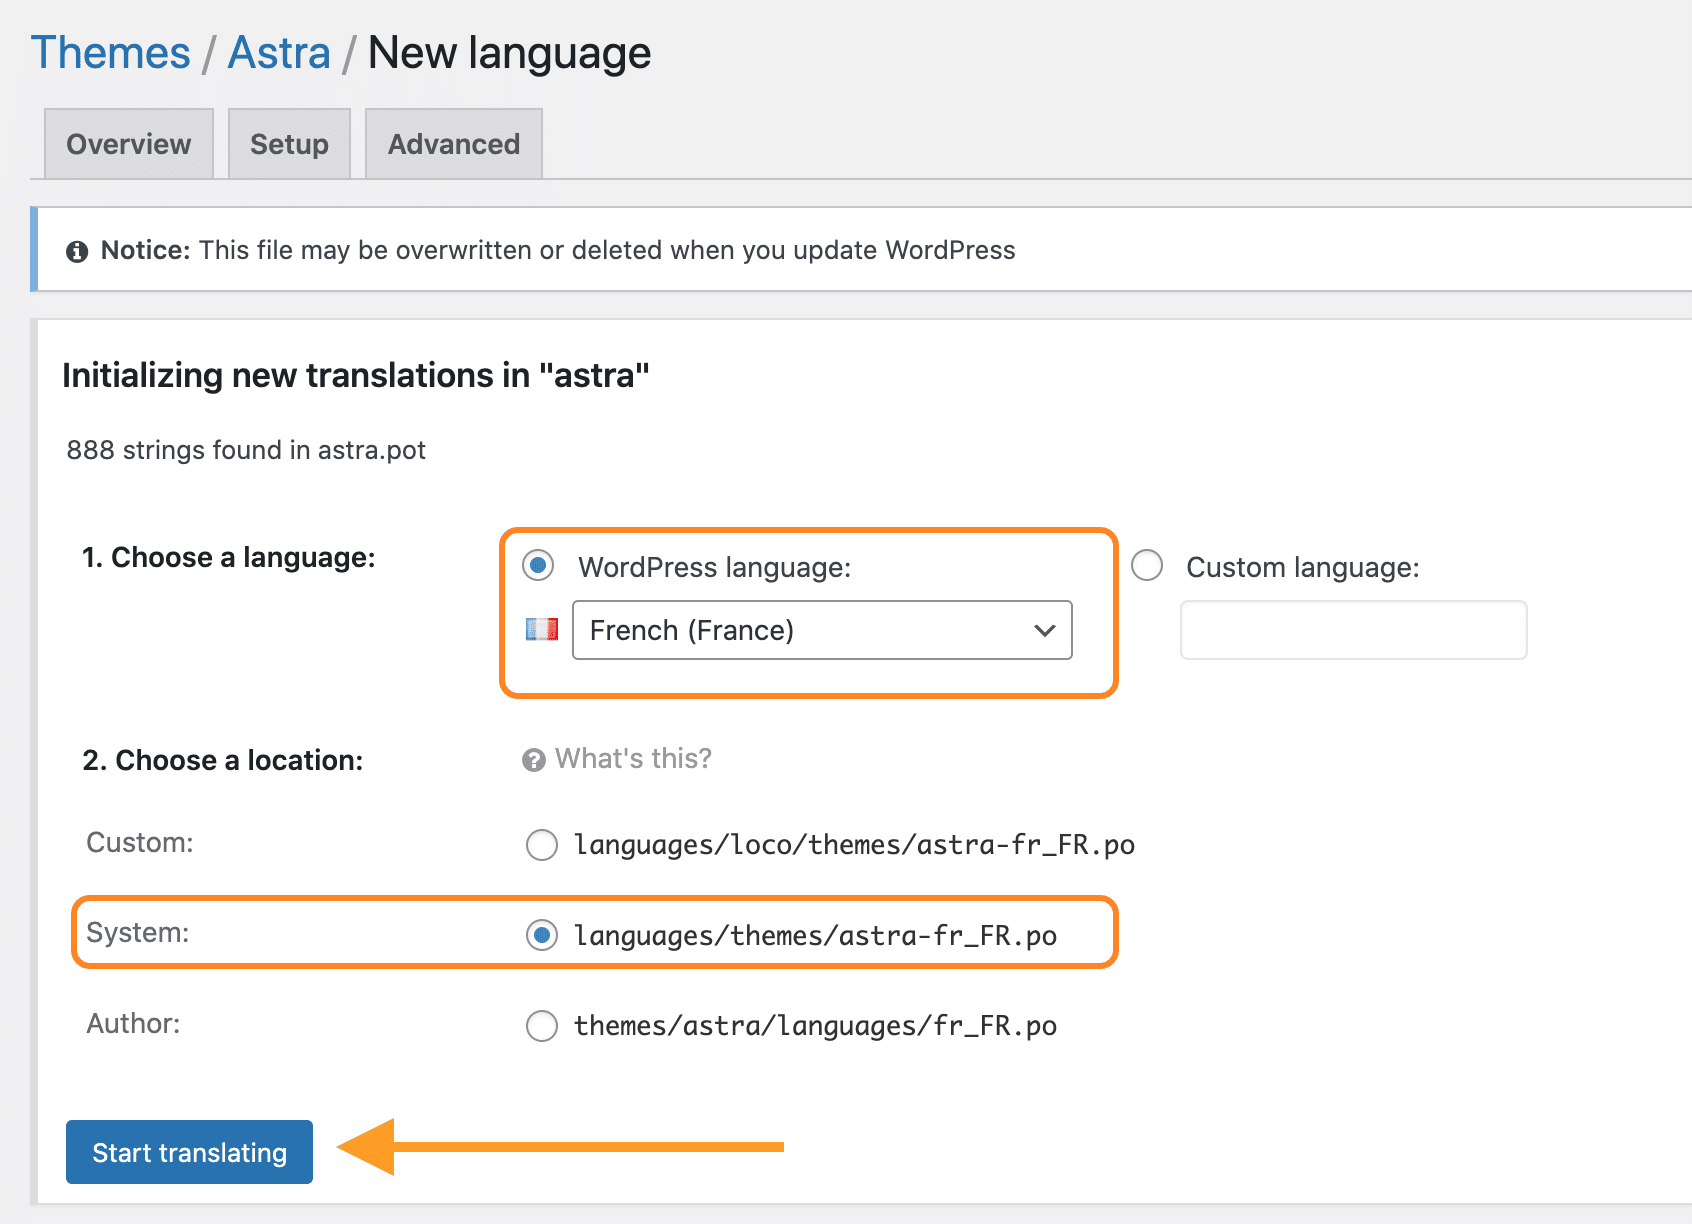Open the Themes breadcrumb link
Viewport: 1692px width, 1224px height.
[111, 53]
